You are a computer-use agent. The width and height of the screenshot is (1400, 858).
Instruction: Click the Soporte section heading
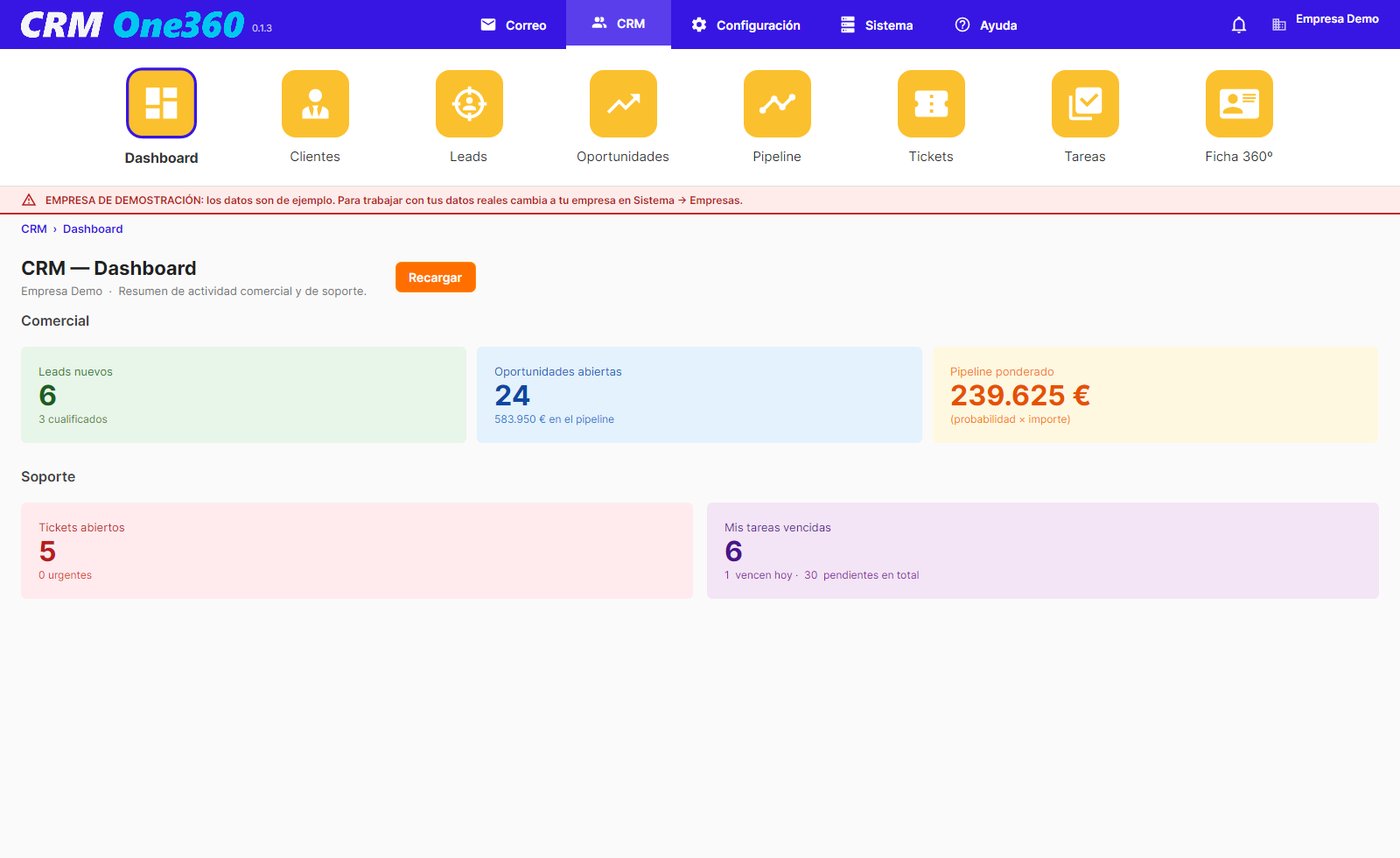(48, 477)
